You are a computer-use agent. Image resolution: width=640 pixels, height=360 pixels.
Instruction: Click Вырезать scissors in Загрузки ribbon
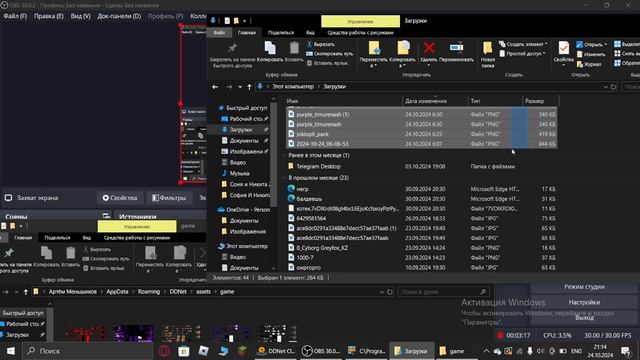[321, 44]
